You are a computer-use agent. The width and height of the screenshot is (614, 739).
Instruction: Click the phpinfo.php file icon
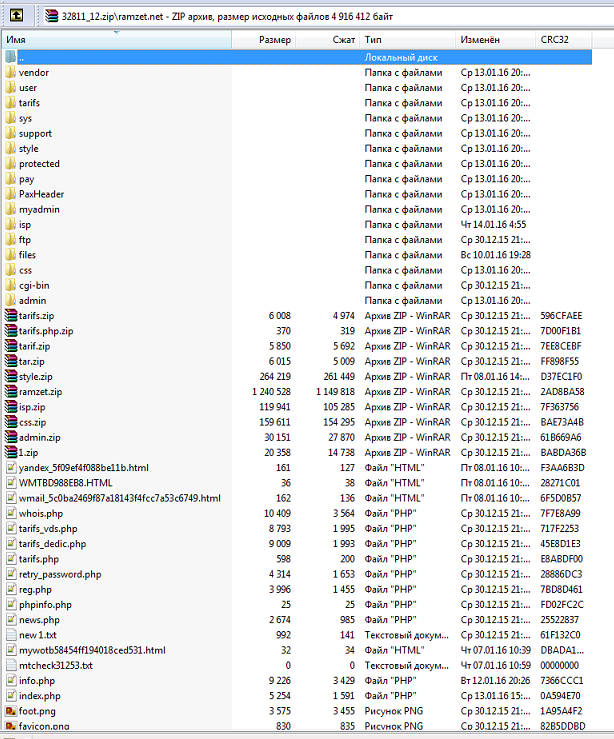pyautogui.click(x=11, y=605)
